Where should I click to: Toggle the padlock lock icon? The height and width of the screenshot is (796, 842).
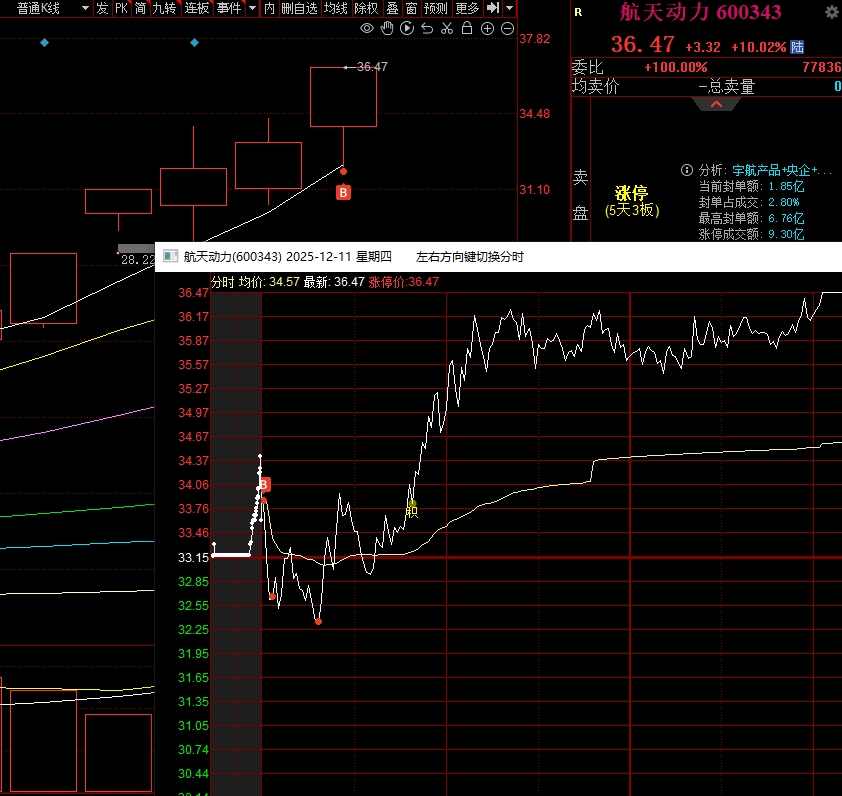(467, 28)
